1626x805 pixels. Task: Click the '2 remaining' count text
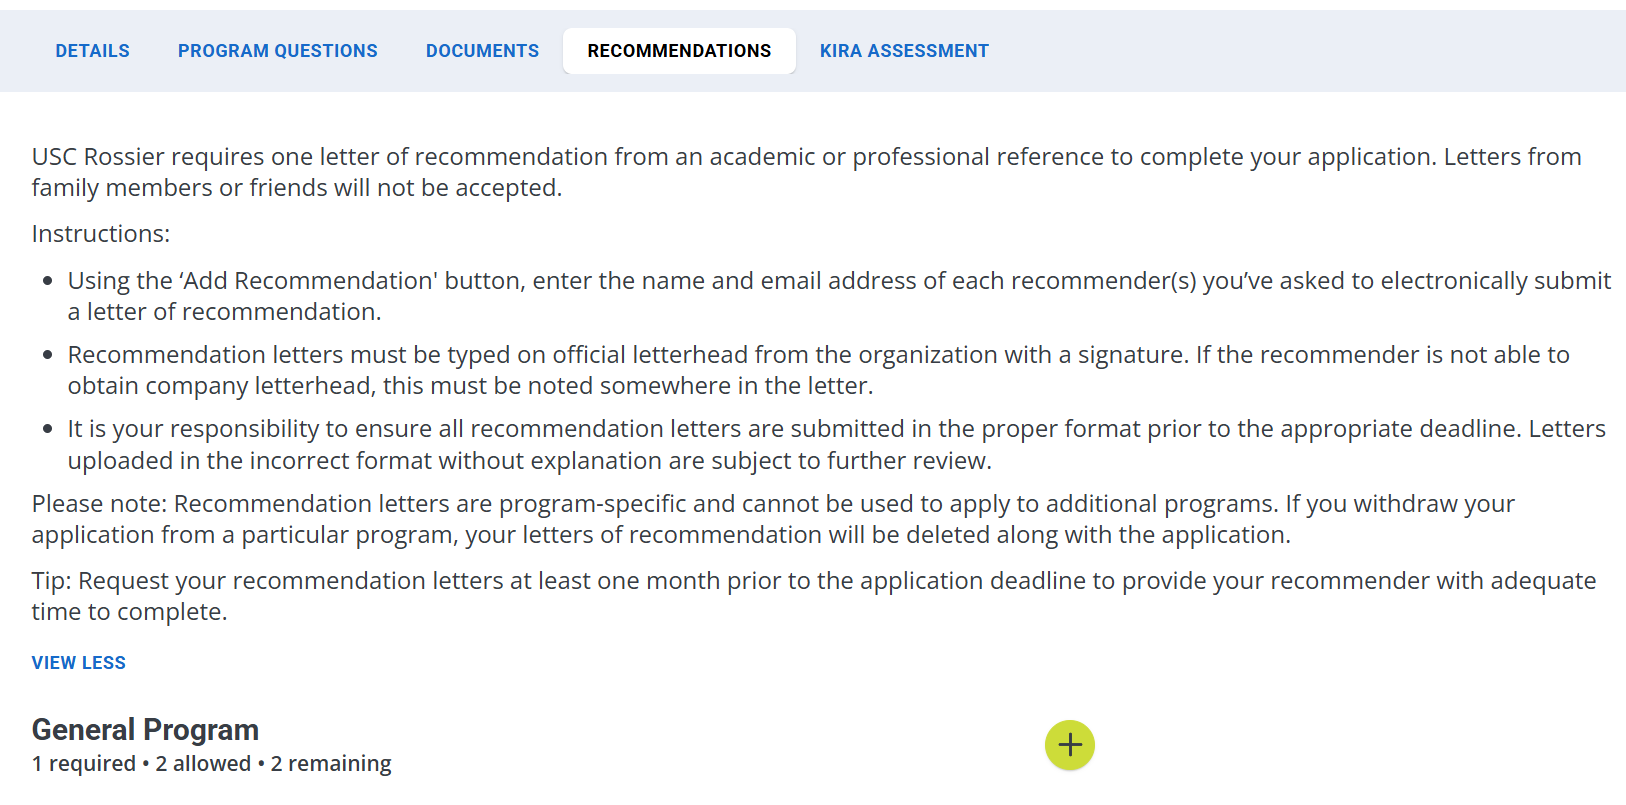tap(331, 764)
